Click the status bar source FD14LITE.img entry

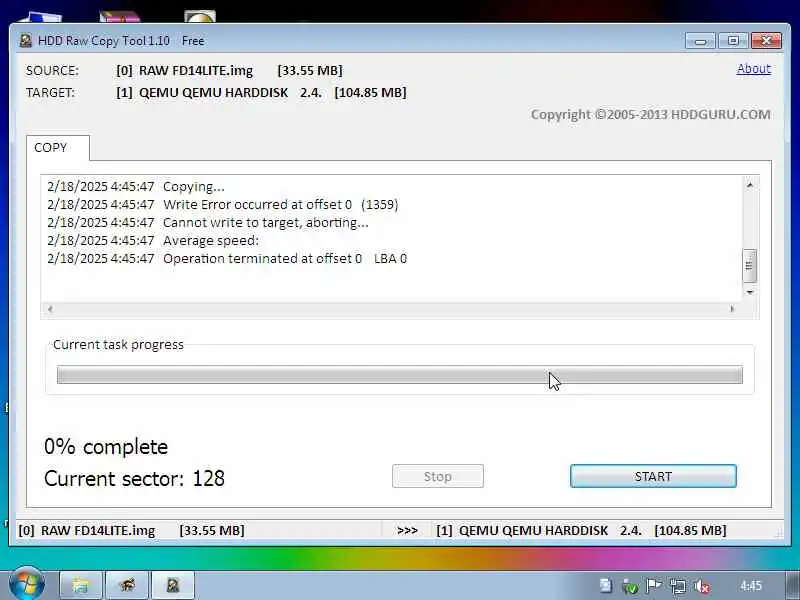point(132,531)
